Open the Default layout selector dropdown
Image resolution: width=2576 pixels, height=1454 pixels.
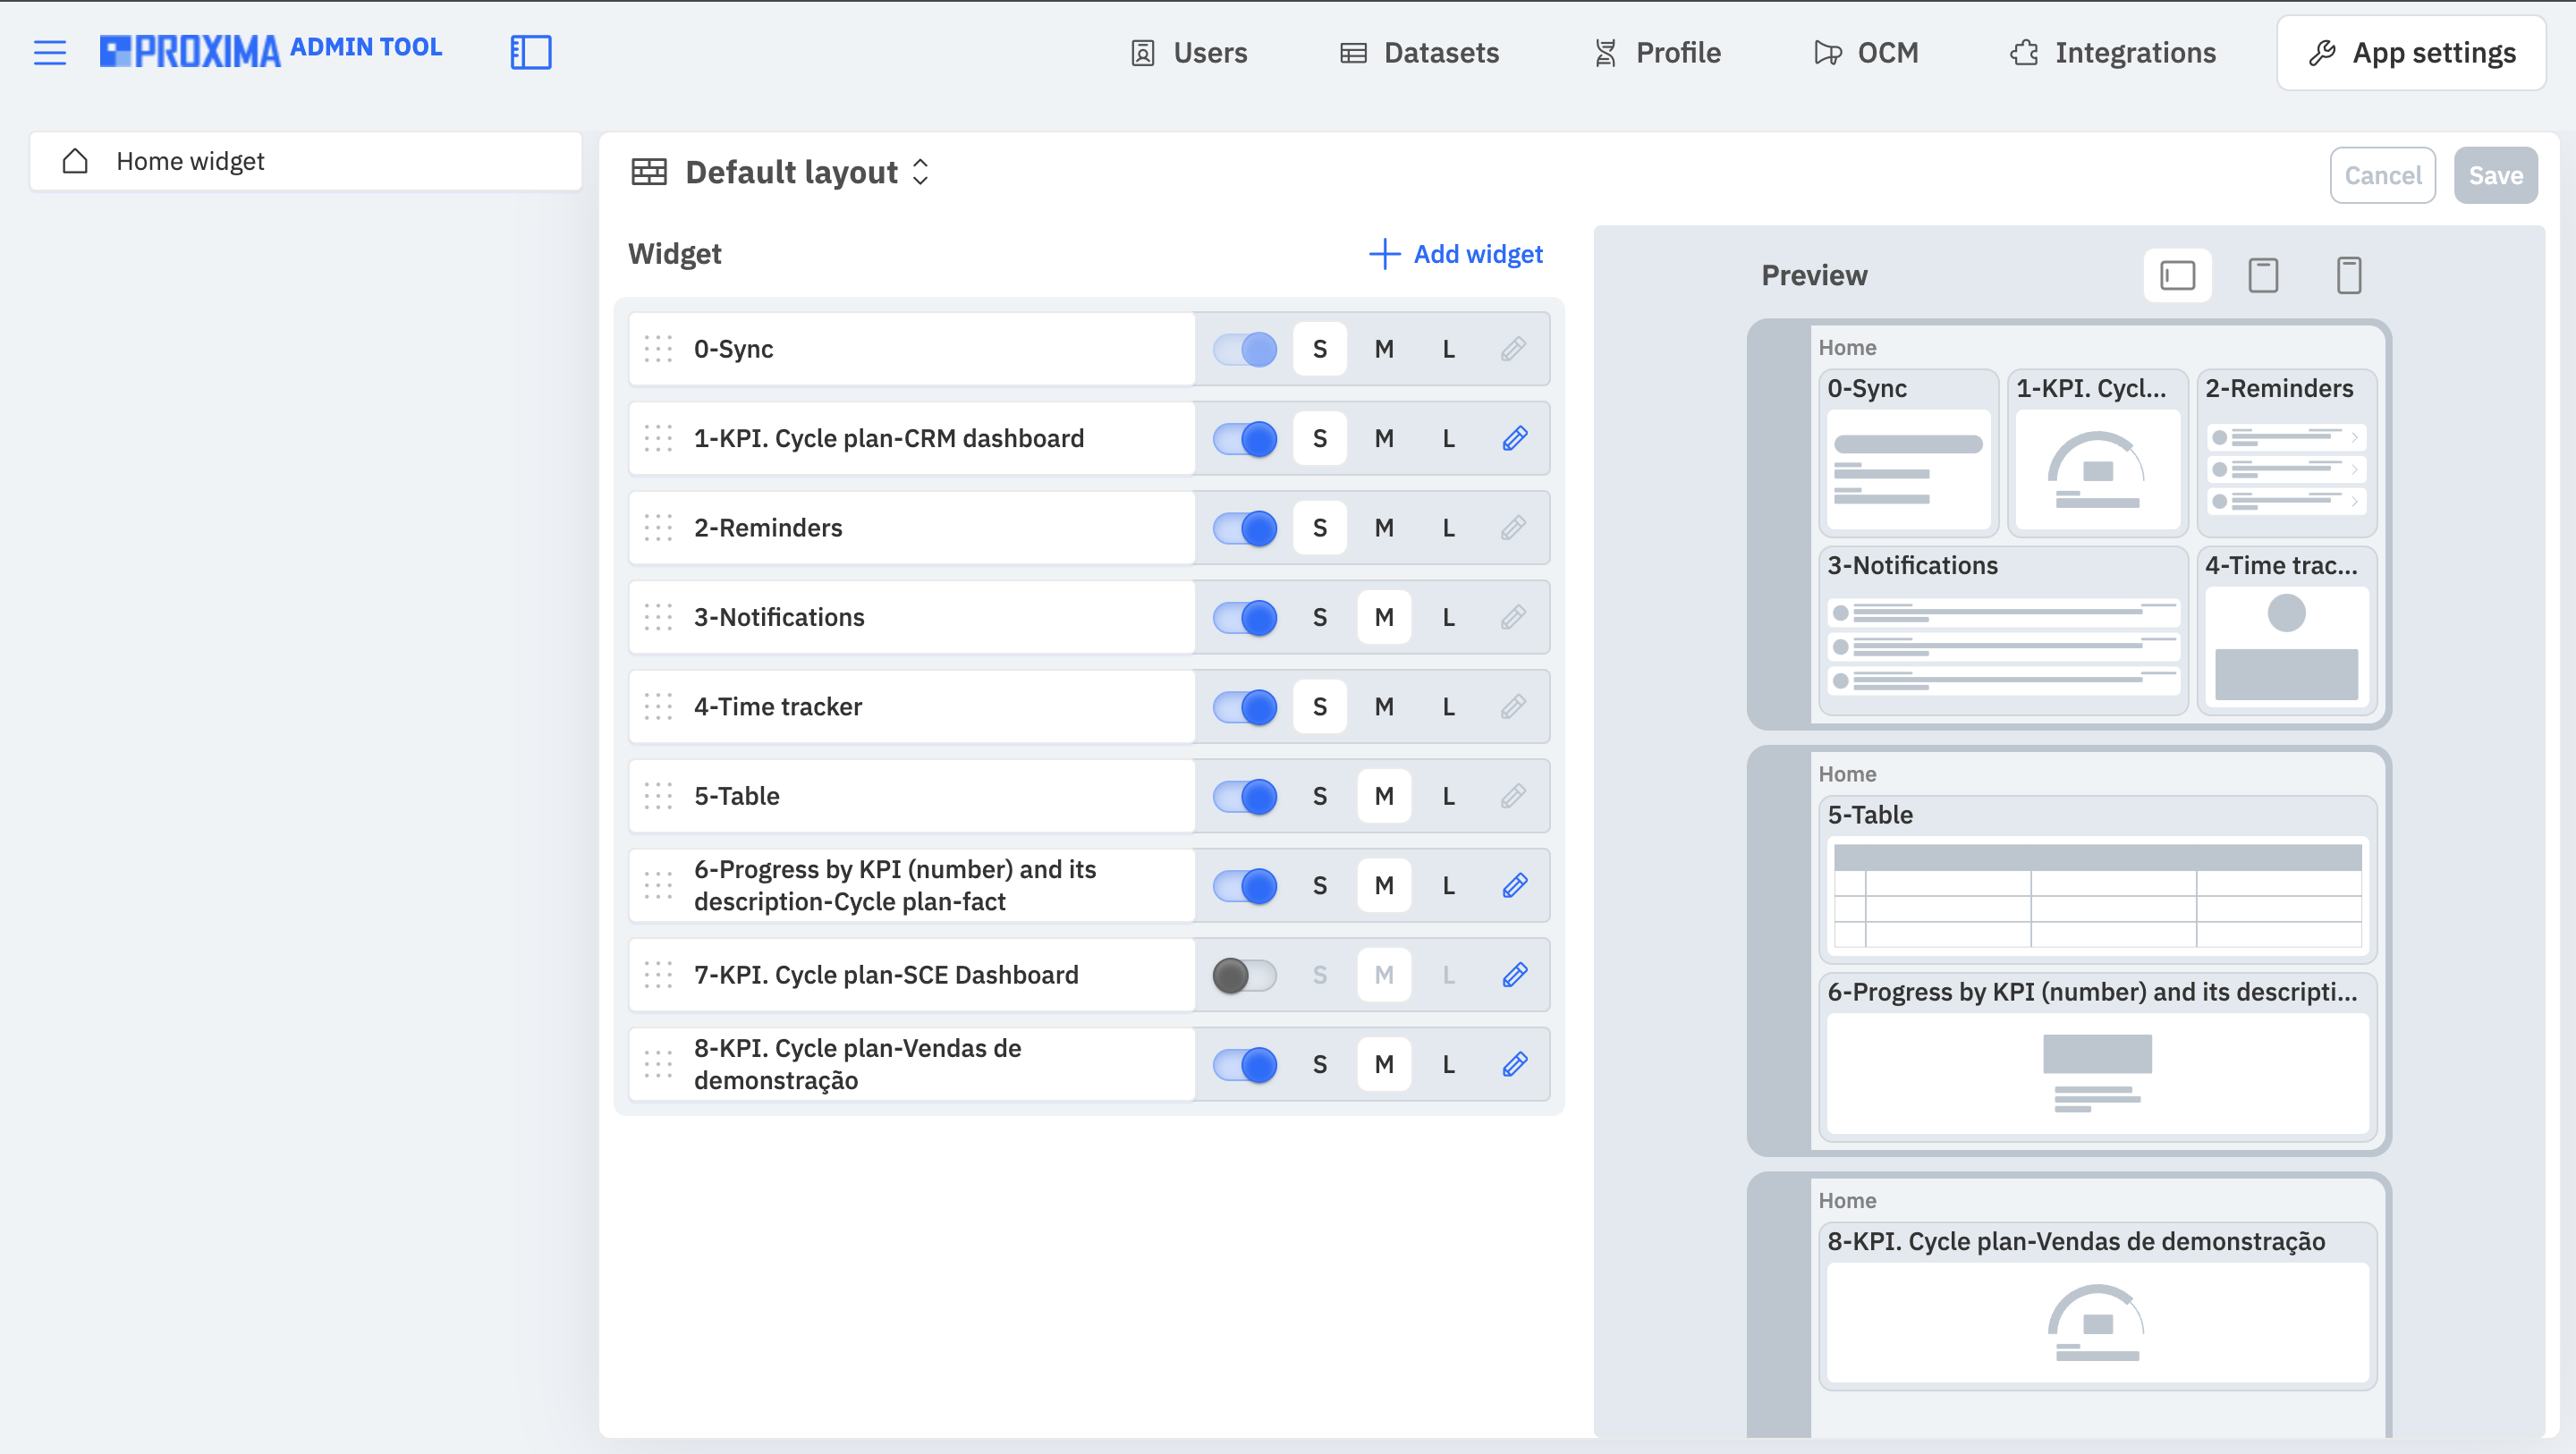tap(807, 172)
